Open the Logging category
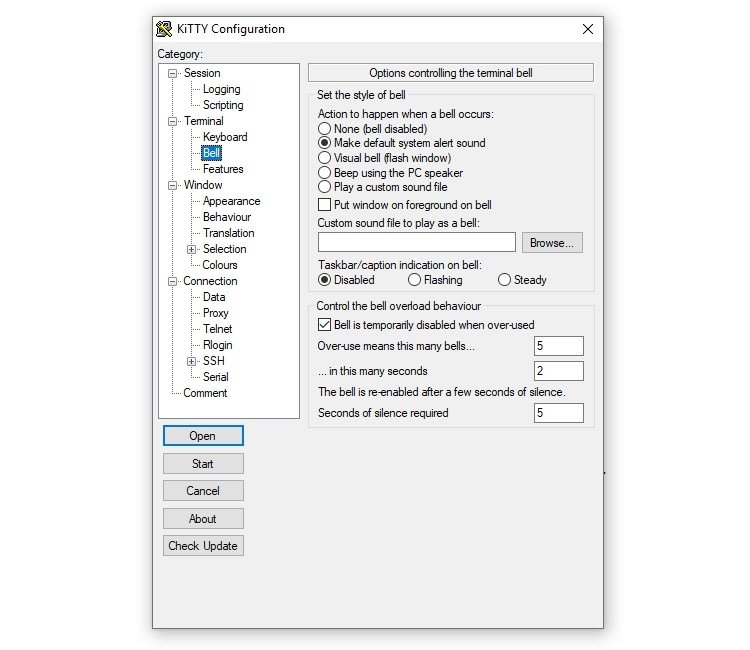 click(x=221, y=89)
